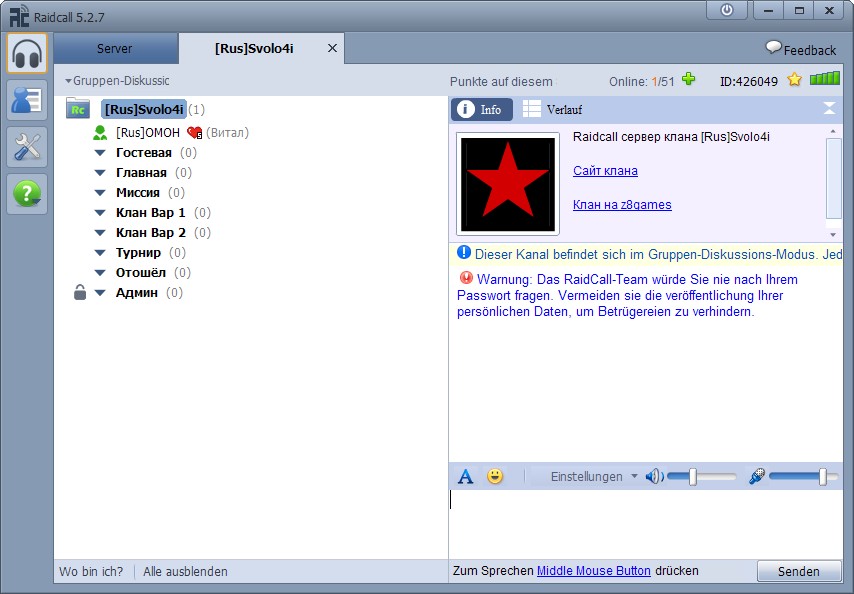Screen dimensions: 854x594
Task: Click the power button in the title bar
Action: tap(727, 10)
